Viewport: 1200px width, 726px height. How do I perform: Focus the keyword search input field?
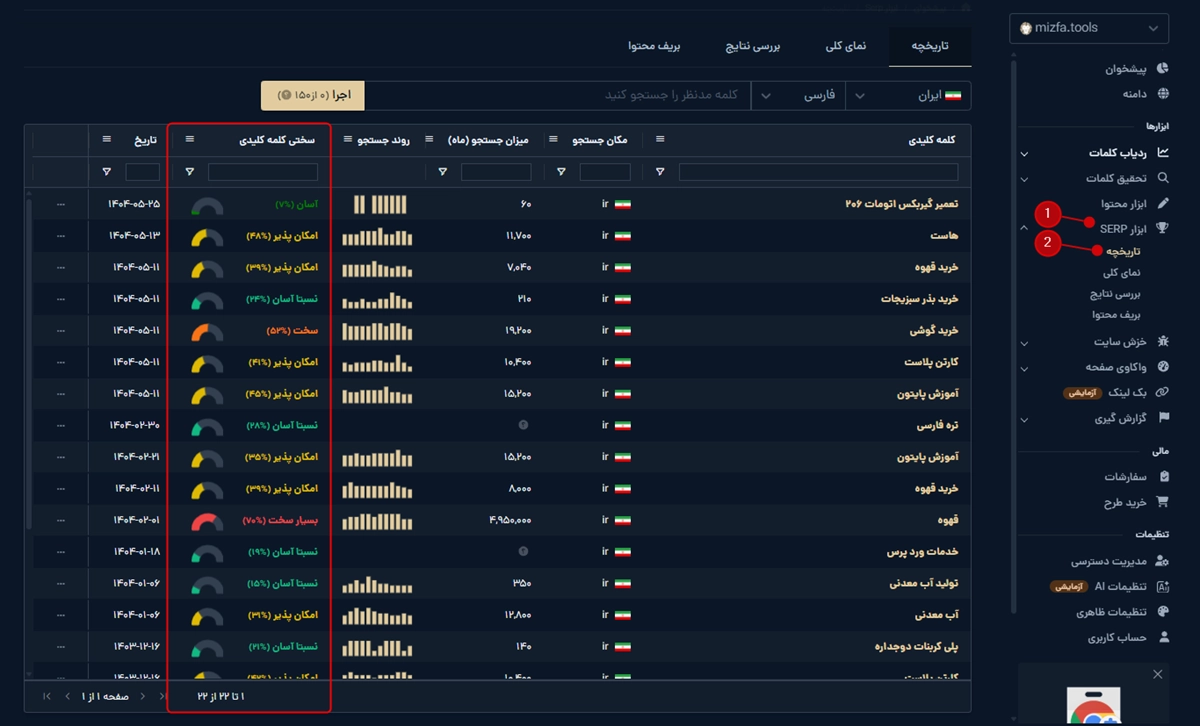point(558,95)
